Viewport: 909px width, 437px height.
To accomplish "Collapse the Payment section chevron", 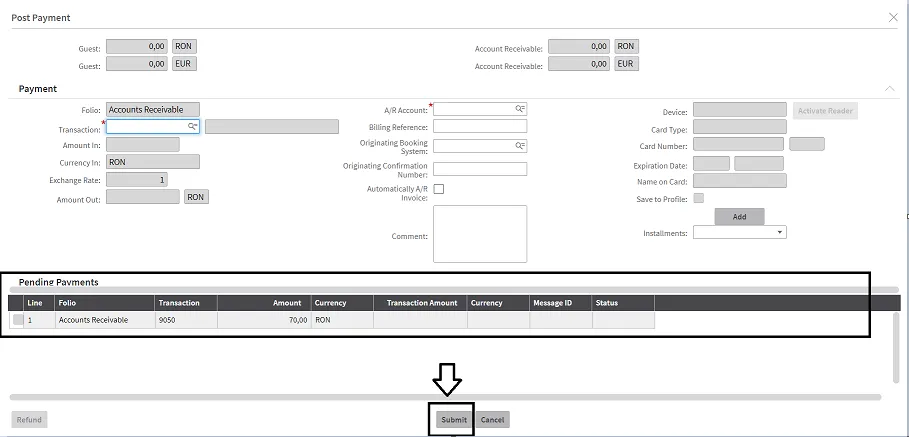I will tap(889, 89).
